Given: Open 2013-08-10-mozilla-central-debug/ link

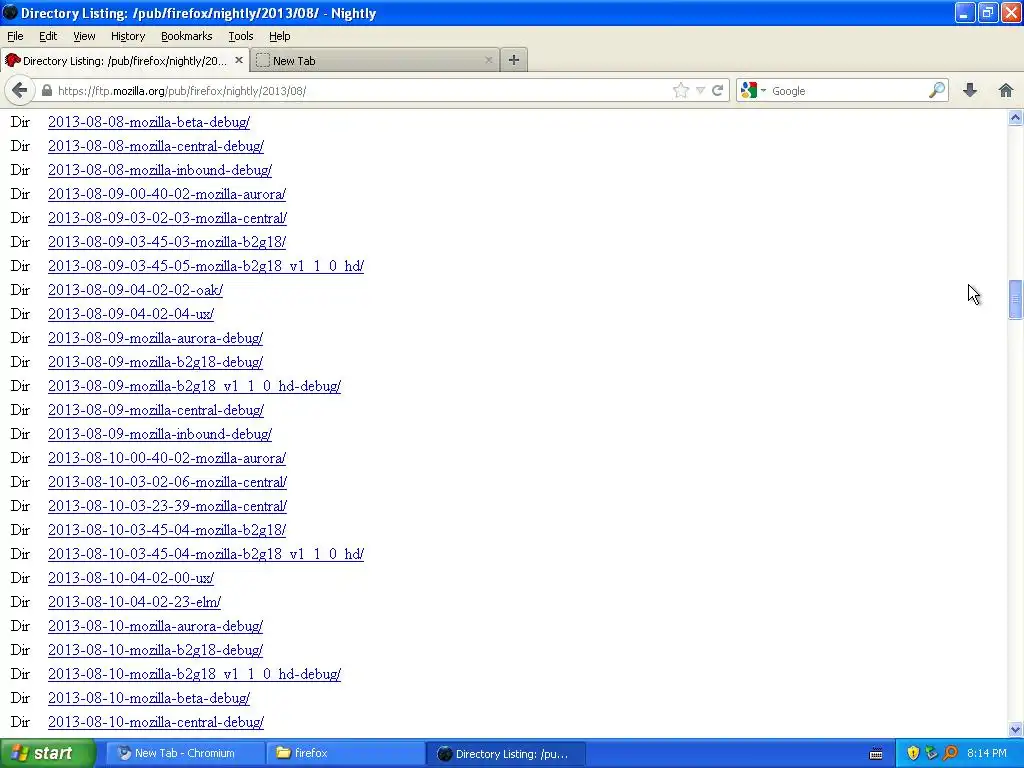Looking at the screenshot, I should click(x=156, y=722).
